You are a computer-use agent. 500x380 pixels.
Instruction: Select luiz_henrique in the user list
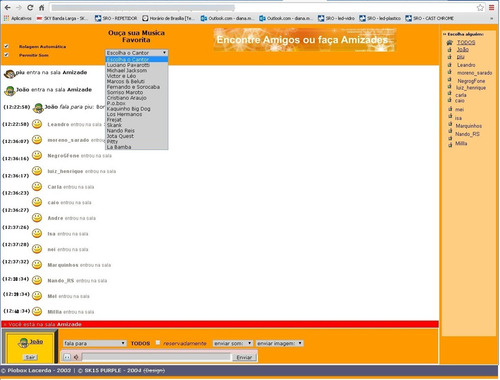click(x=471, y=88)
